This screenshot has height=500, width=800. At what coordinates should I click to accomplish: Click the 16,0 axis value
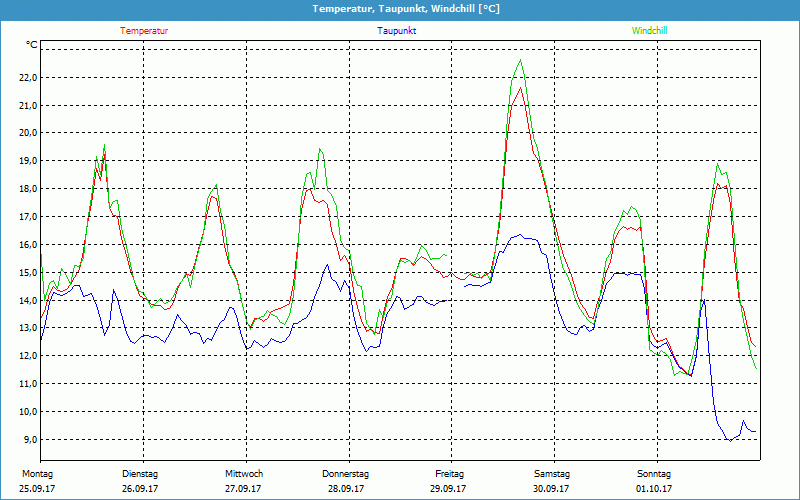(28, 244)
